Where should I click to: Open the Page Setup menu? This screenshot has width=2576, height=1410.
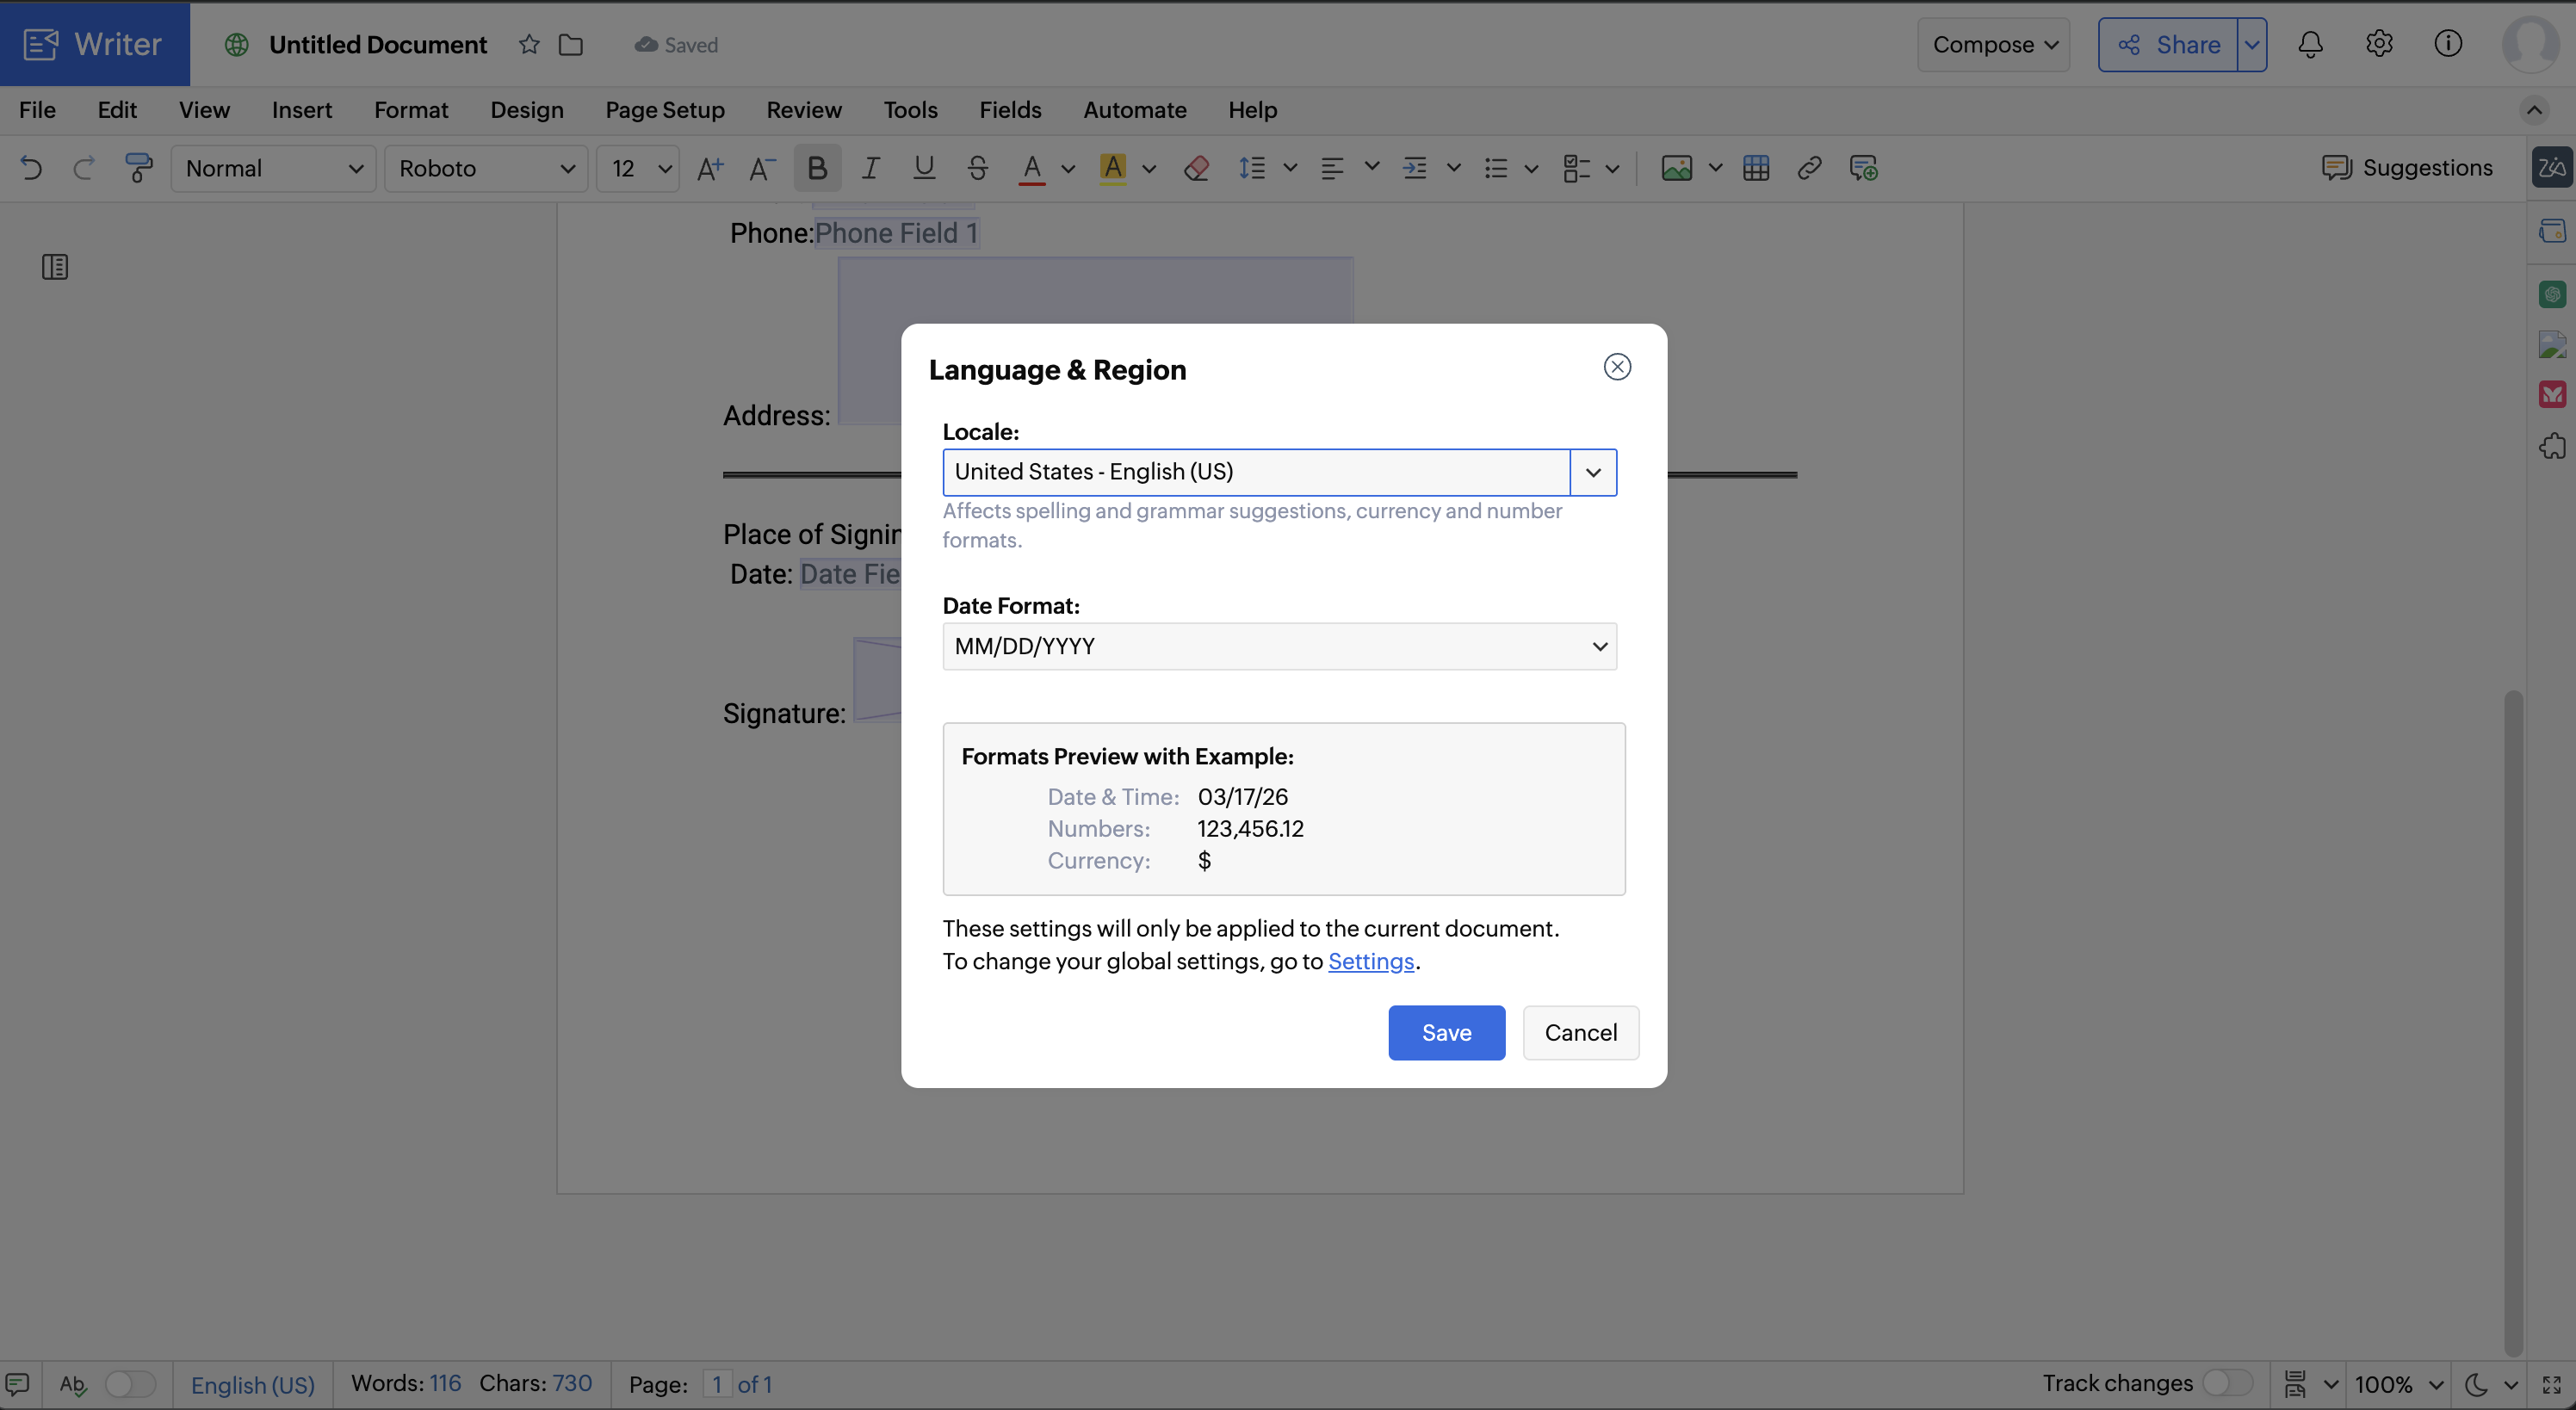(664, 110)
